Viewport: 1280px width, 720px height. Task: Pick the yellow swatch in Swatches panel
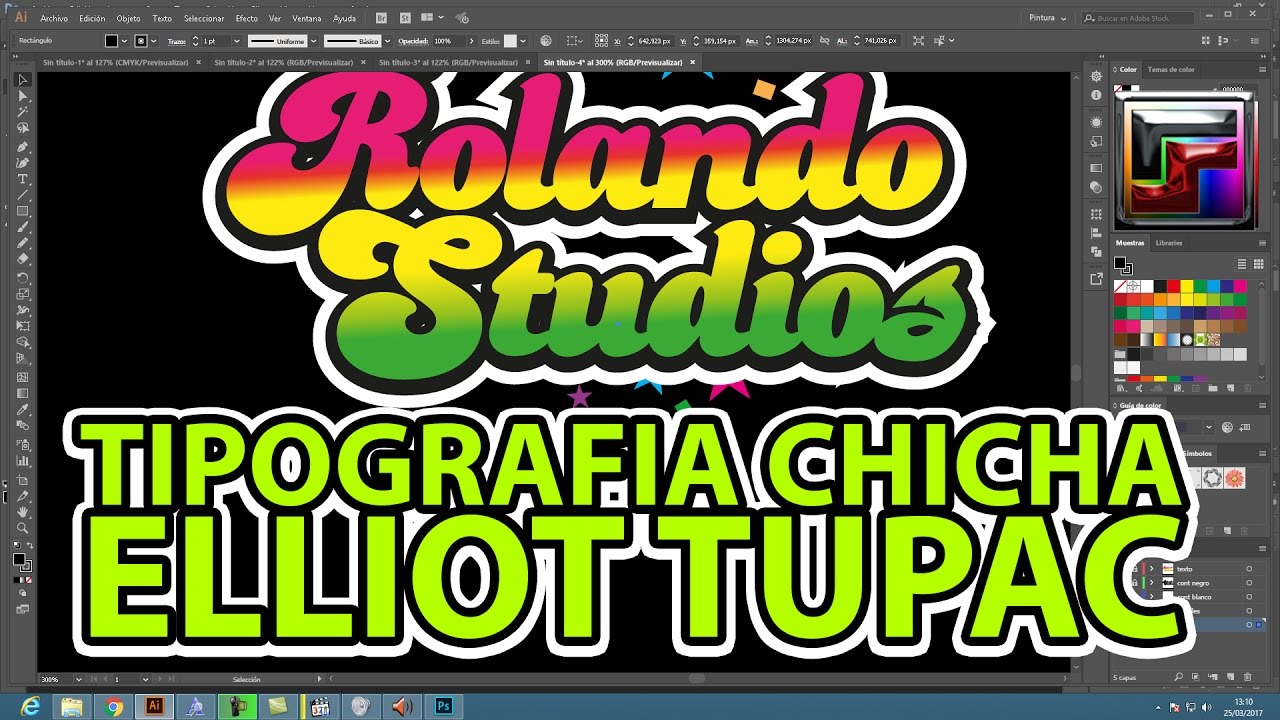(x=1186, y=286)
